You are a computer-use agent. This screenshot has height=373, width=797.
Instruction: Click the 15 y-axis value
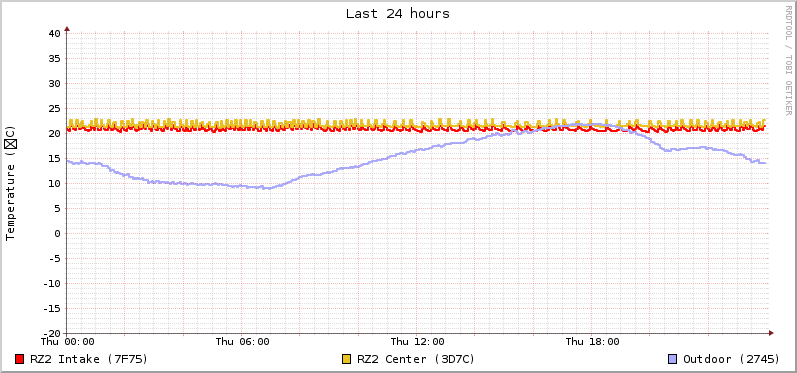coord(54,159)
